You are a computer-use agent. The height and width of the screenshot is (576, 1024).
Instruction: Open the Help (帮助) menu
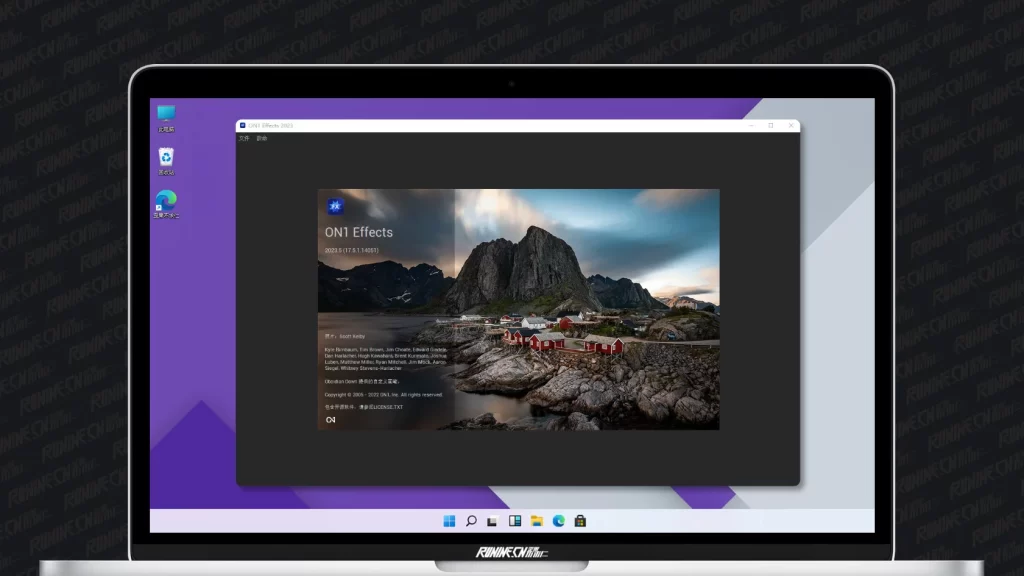coord(262,138)
